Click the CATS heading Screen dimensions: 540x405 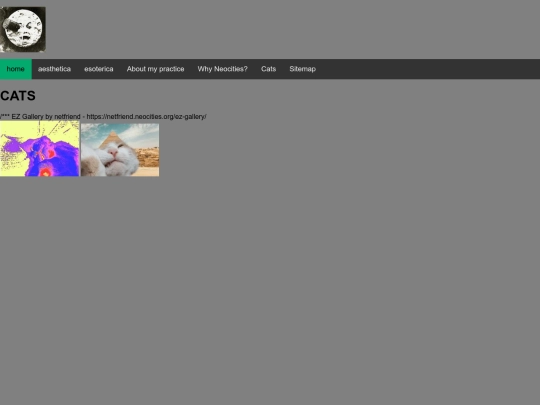point(18,96)
